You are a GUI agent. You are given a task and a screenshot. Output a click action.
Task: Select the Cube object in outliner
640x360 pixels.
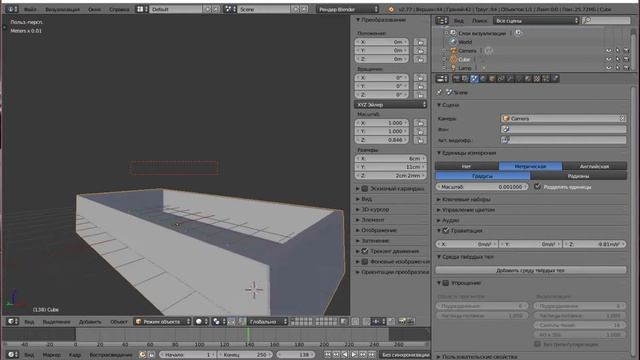[x=464, y=60]
